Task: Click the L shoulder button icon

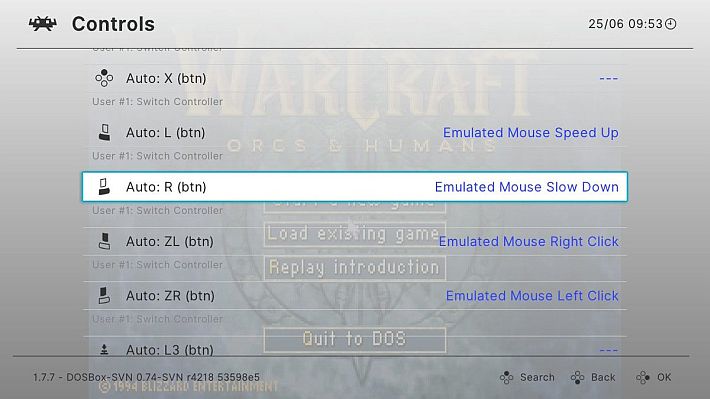Action: coord(105,132)
